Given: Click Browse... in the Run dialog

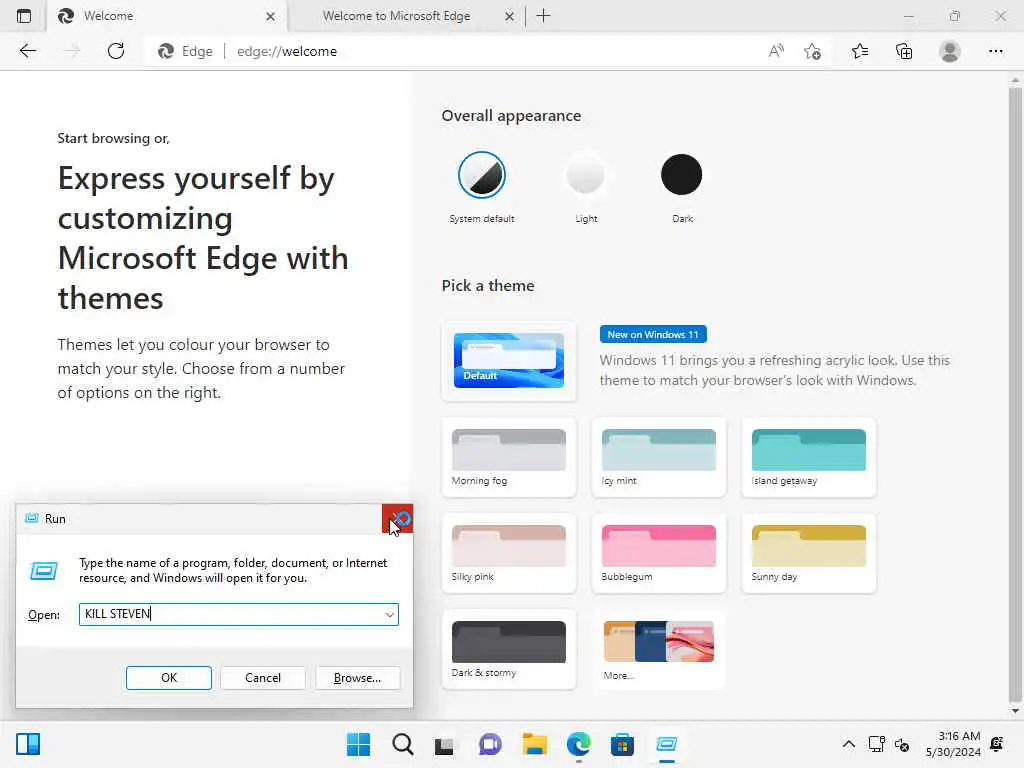Looking at the screenshot, I should tap(357, 678).
